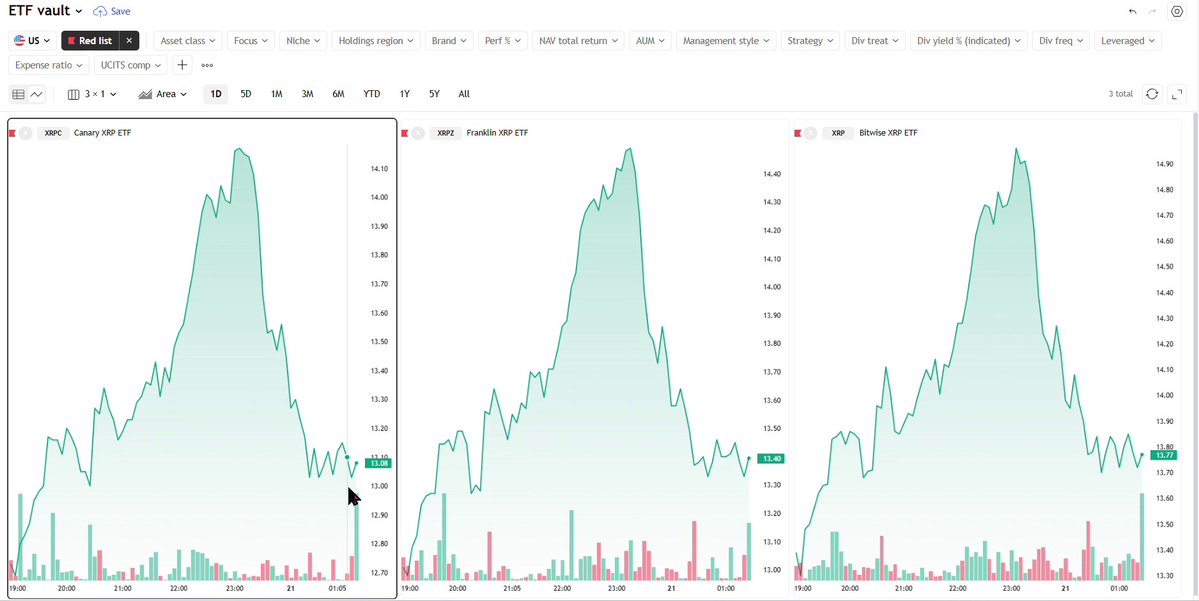
Task: Switch to table view
Action: coord(18,94)
